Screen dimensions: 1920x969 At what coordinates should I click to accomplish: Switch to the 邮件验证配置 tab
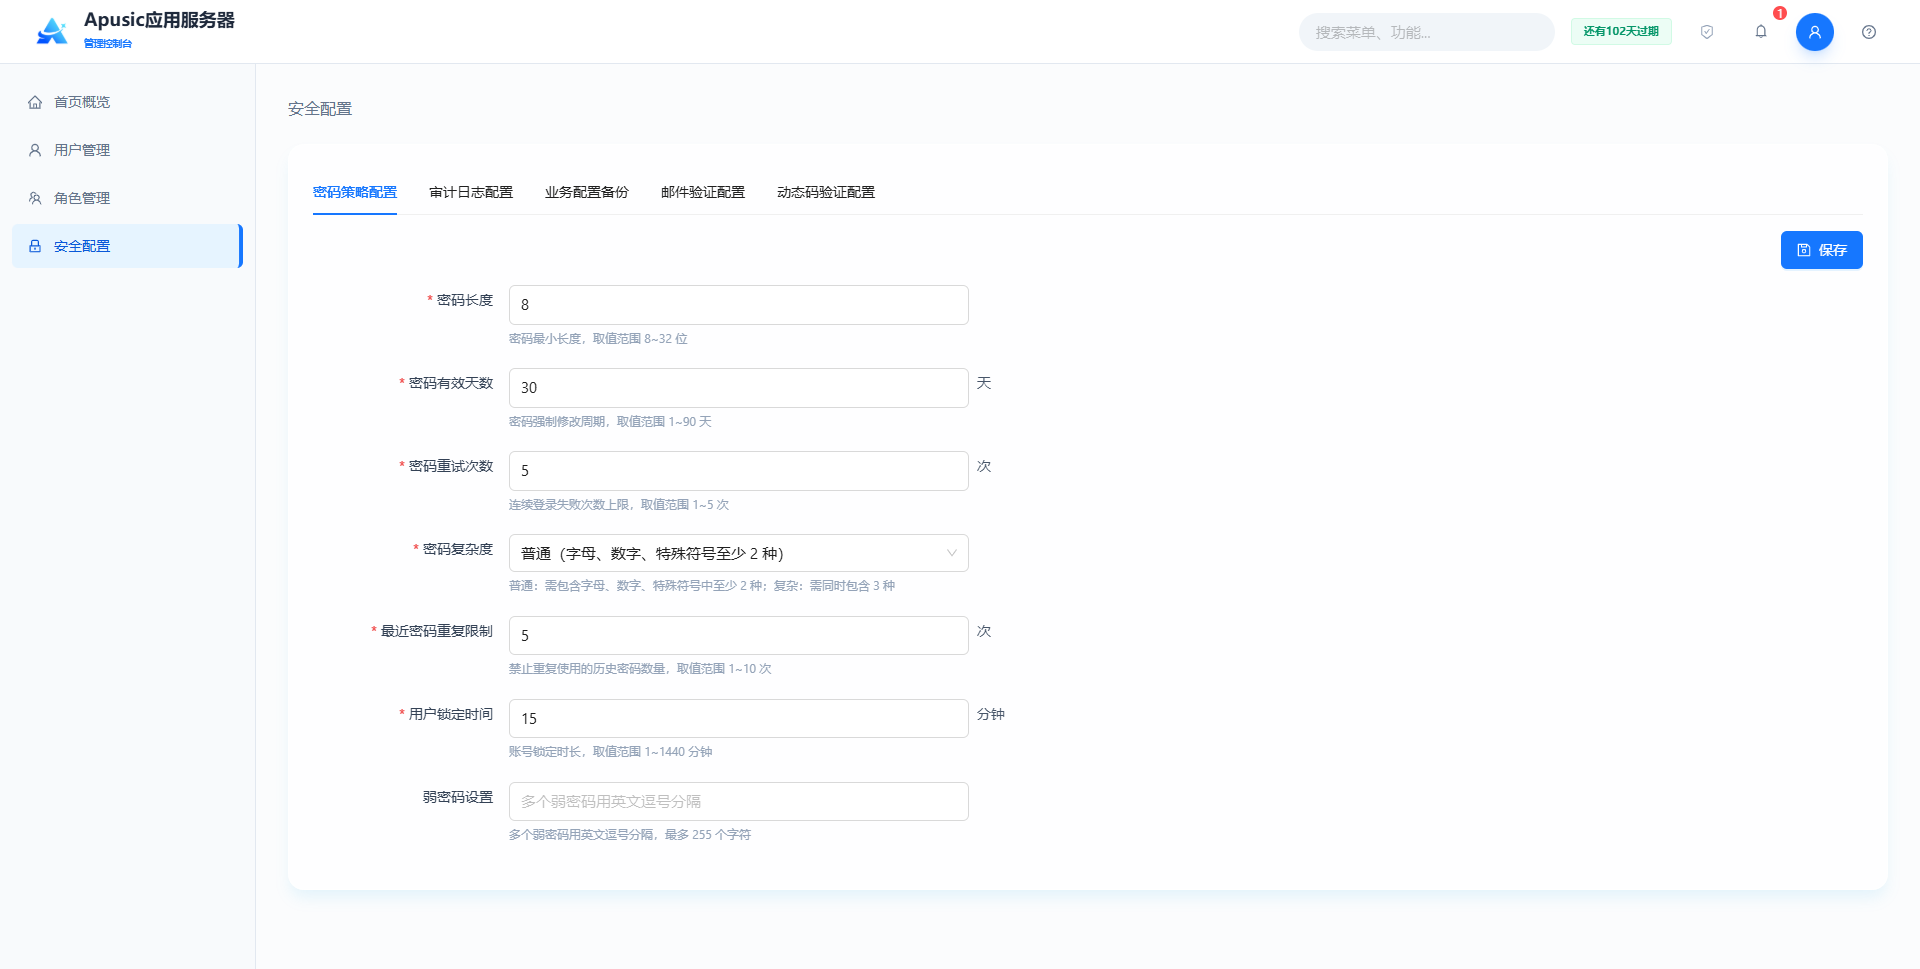click(x=703, y=192)
